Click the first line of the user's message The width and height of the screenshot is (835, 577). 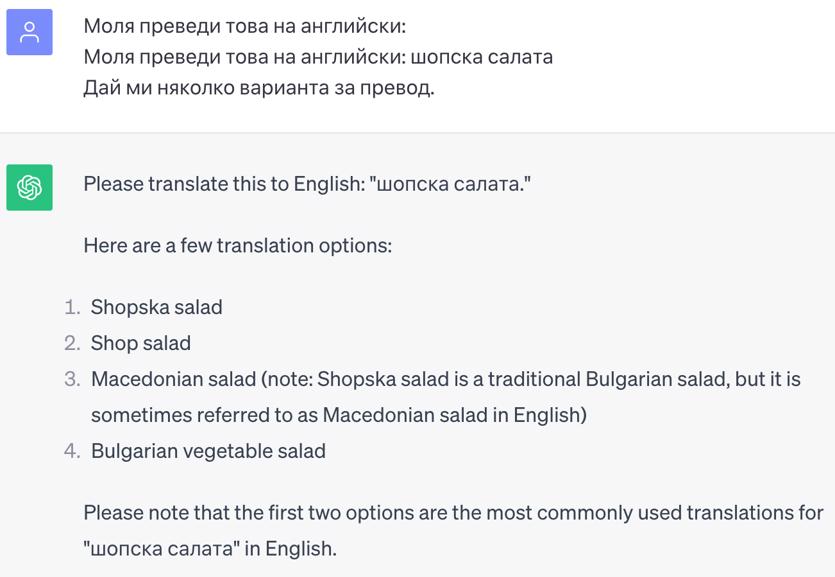point(245,26)
